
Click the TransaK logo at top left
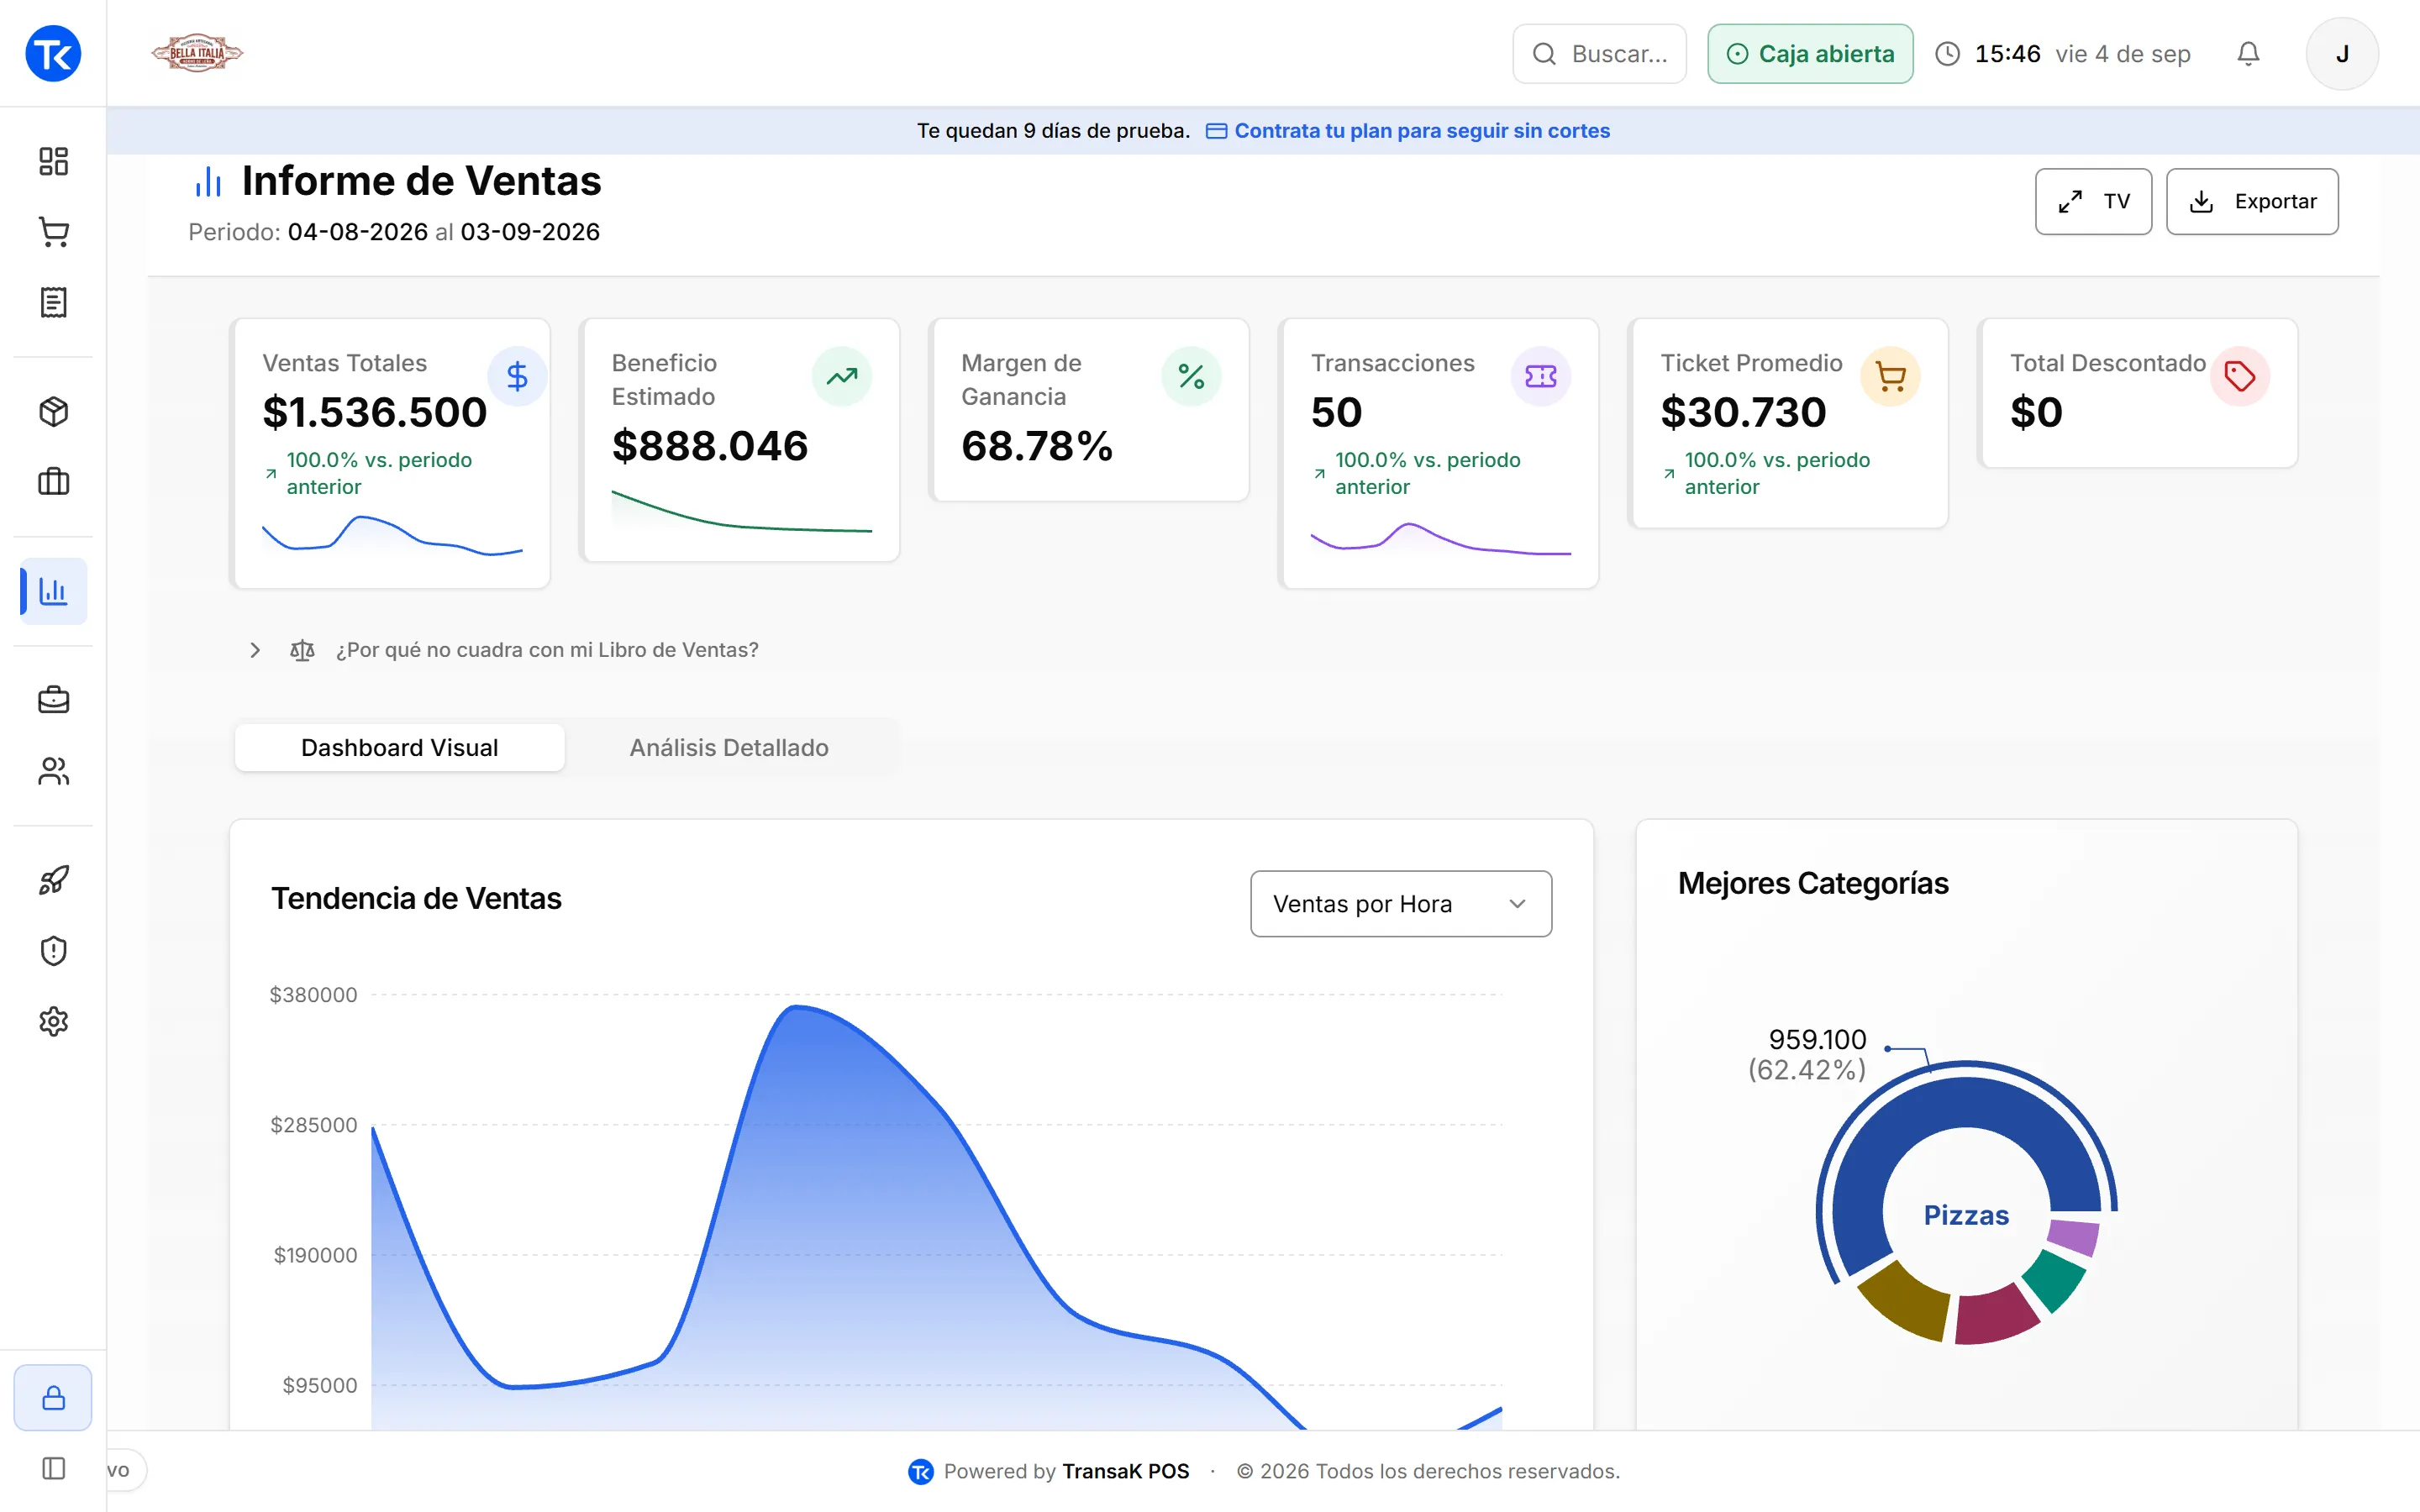53,53
